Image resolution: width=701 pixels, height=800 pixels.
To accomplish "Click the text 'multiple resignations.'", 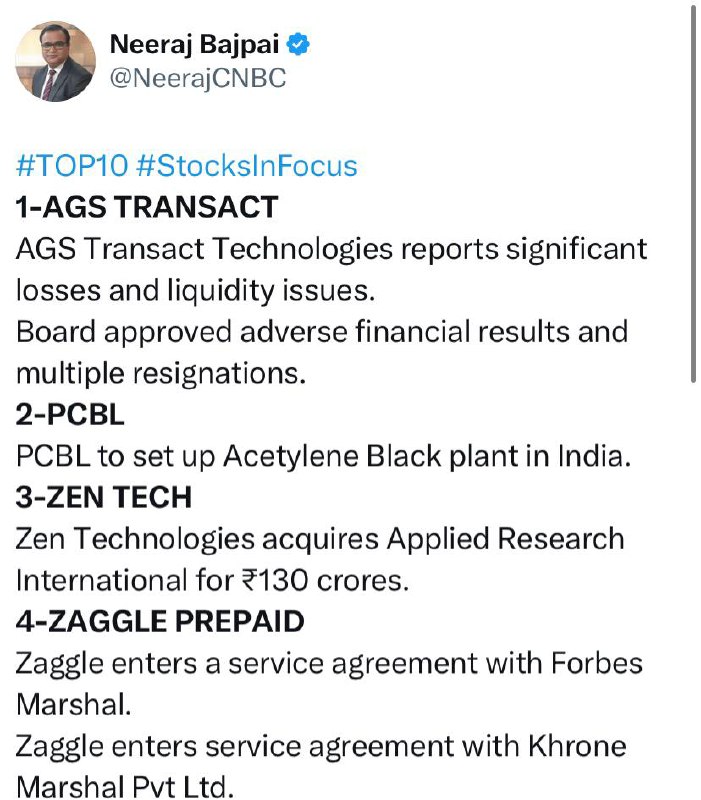I will pos(161,373).
